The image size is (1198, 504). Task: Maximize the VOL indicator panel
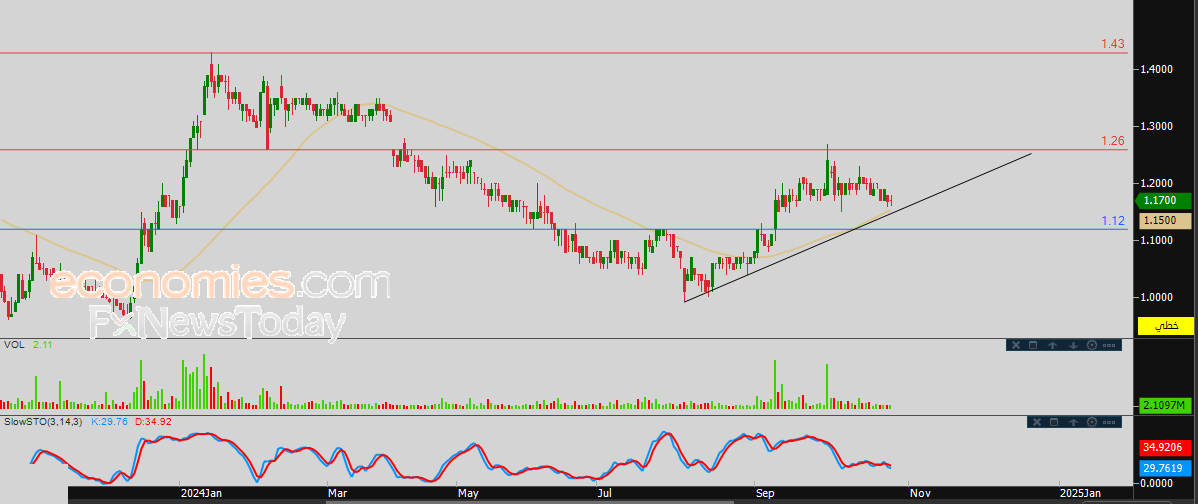click(1033, 345)
